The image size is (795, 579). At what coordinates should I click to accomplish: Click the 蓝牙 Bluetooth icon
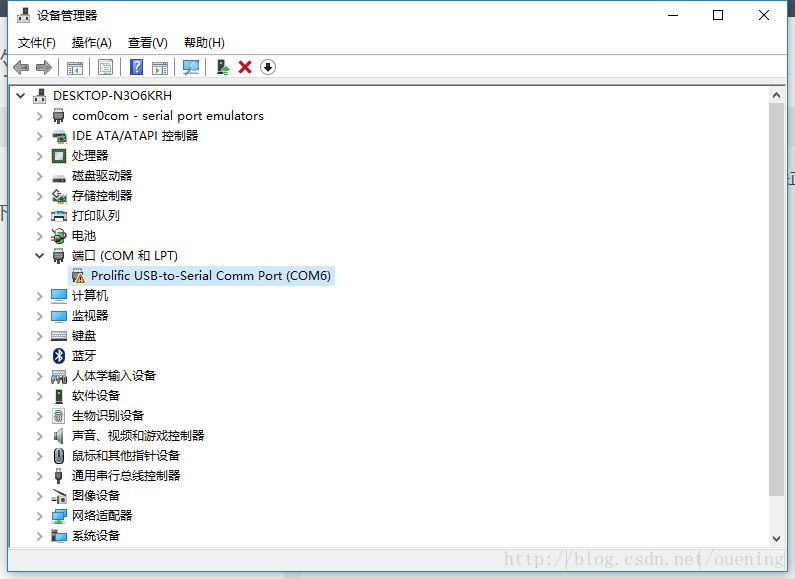point(59,356)
